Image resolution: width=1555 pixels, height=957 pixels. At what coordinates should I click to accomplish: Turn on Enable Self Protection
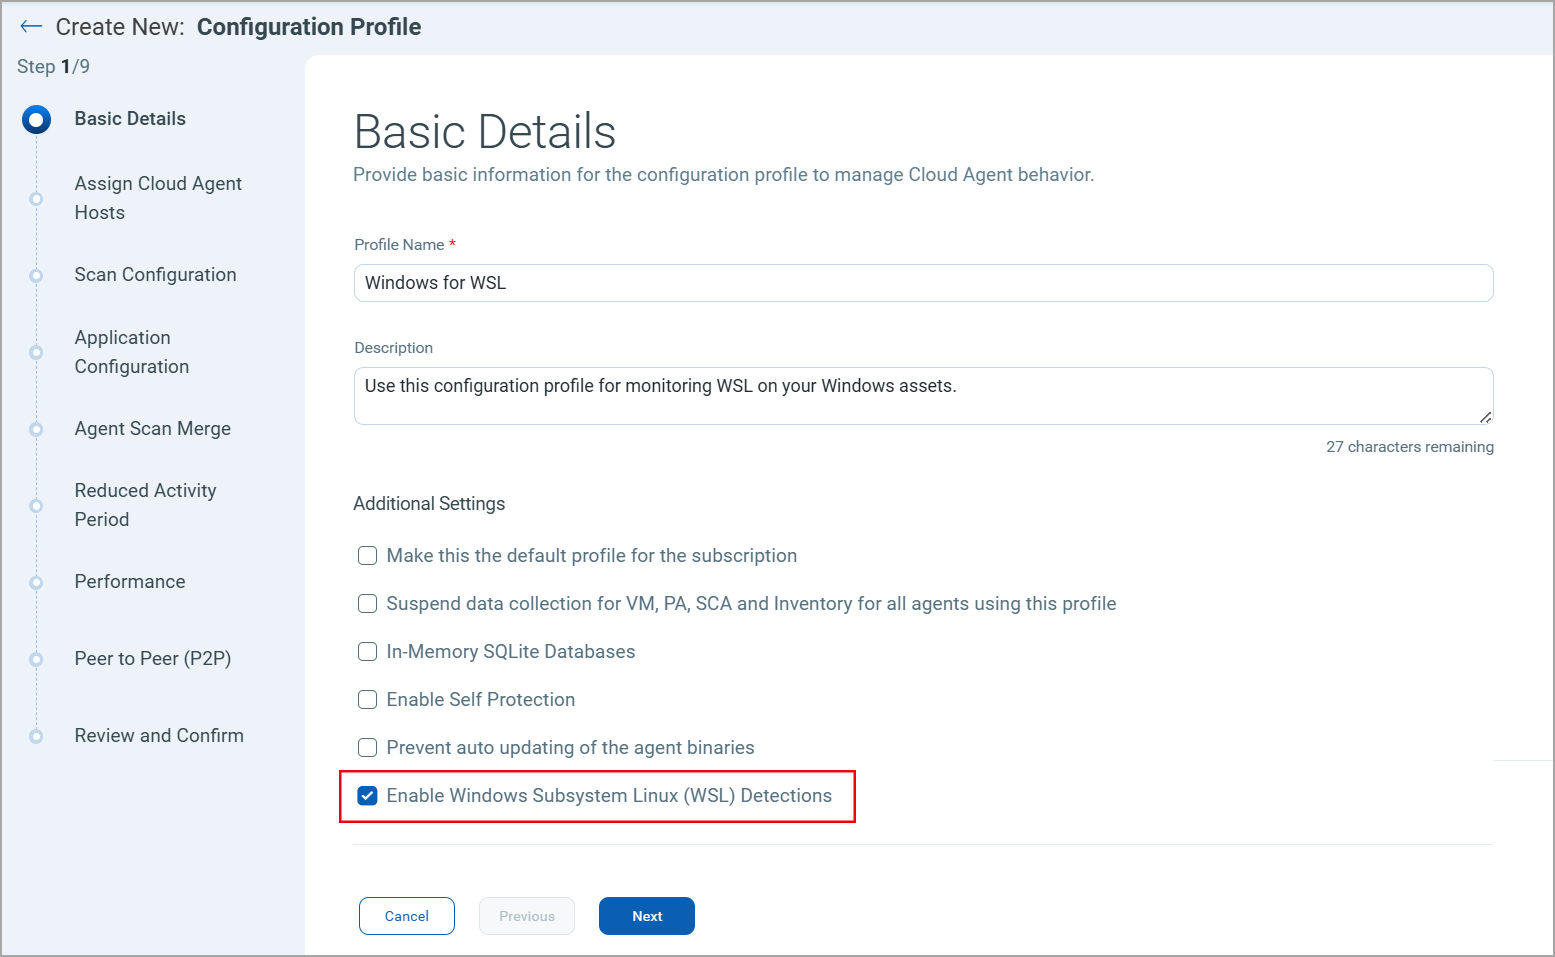[x=368, y=700]
